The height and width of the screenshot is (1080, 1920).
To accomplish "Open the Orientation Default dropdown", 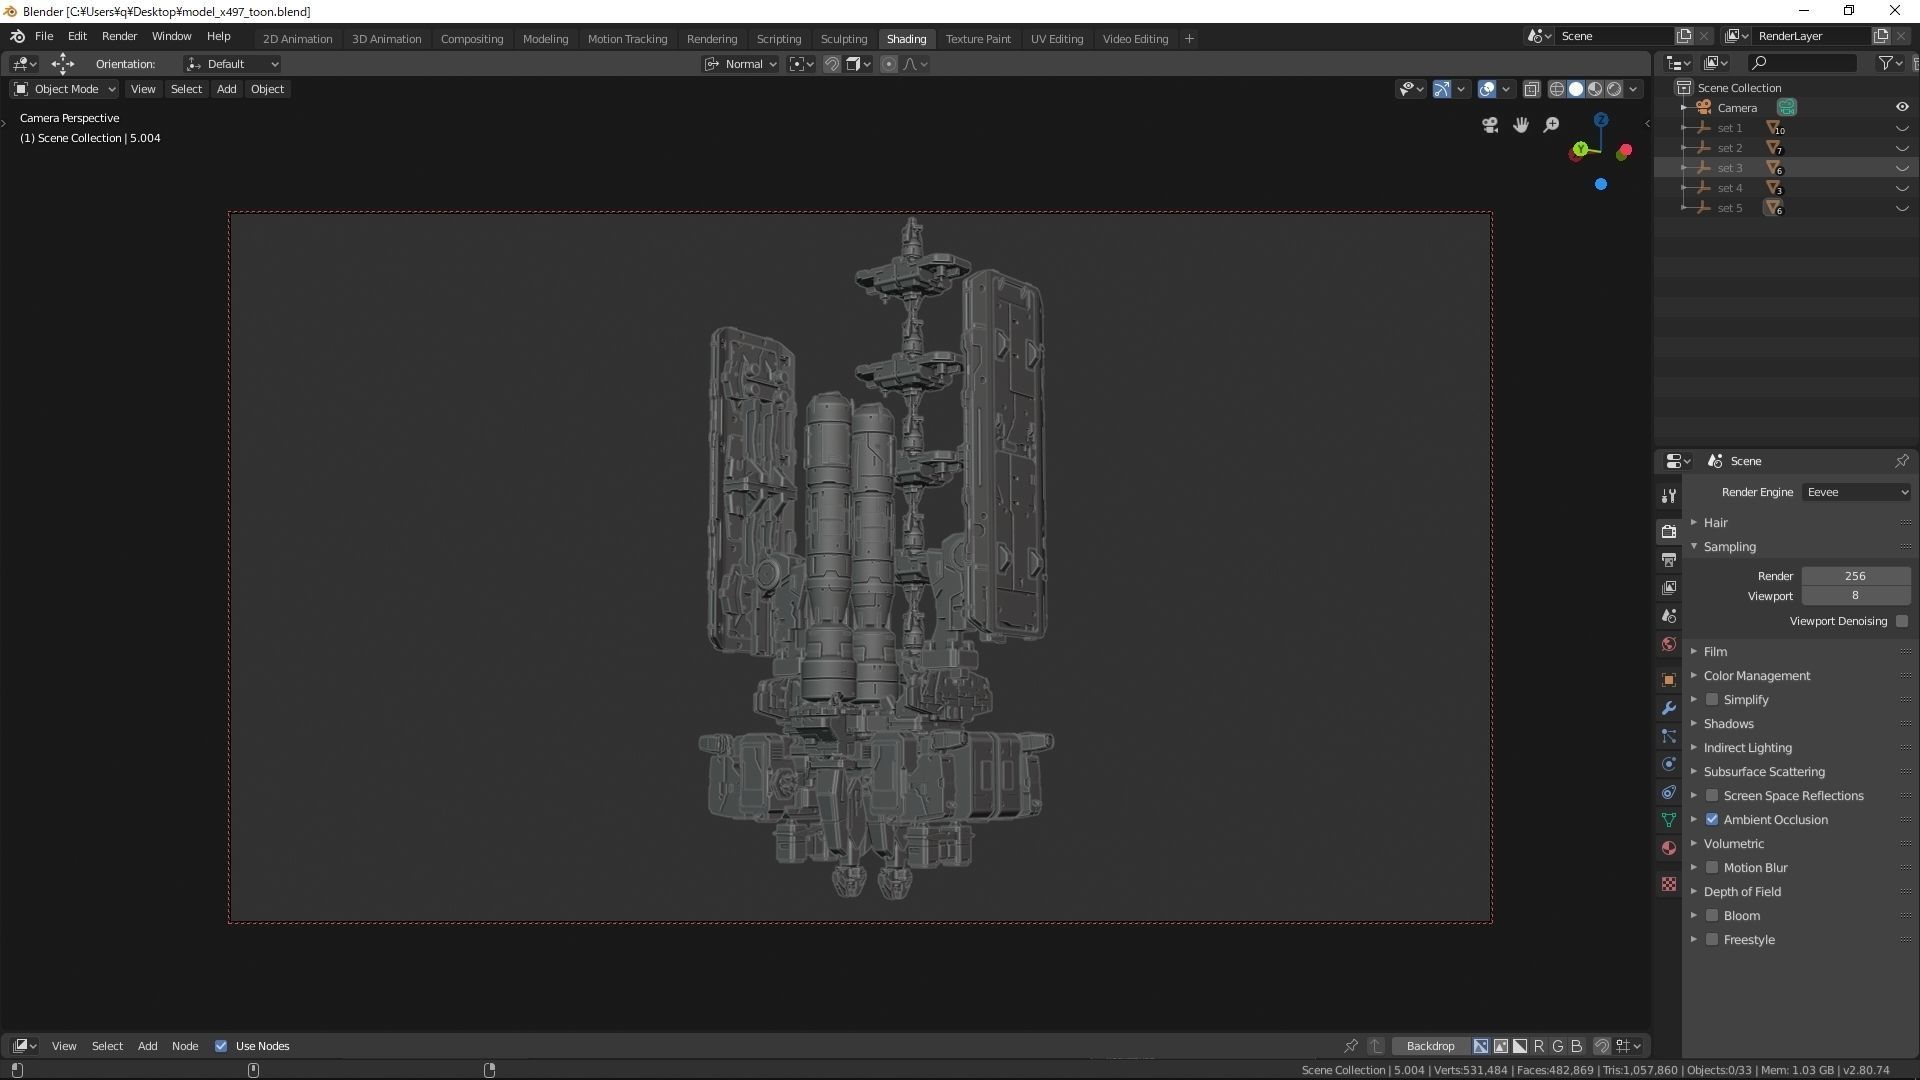I will [232, 64].
